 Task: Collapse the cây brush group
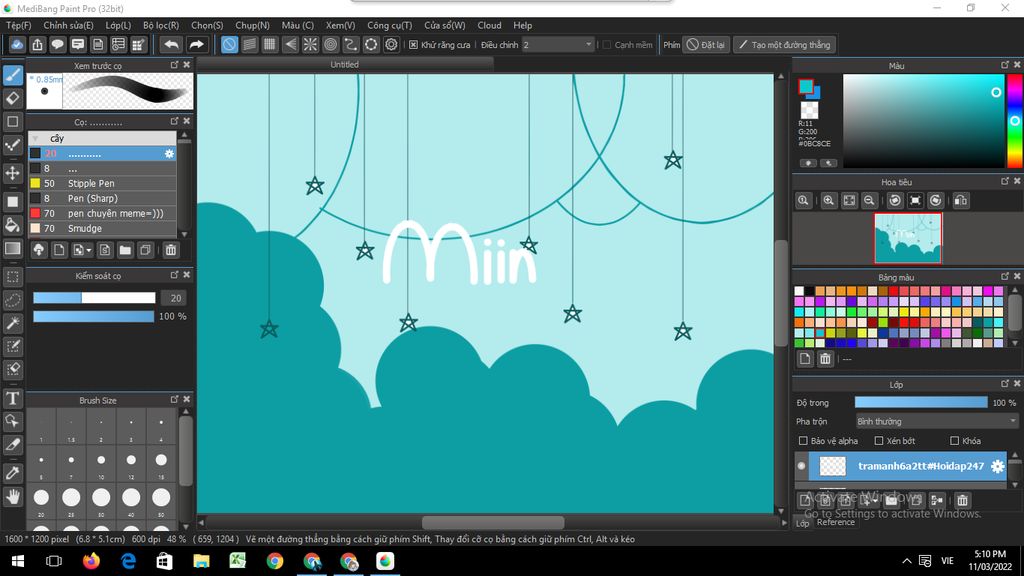[35, 138]
